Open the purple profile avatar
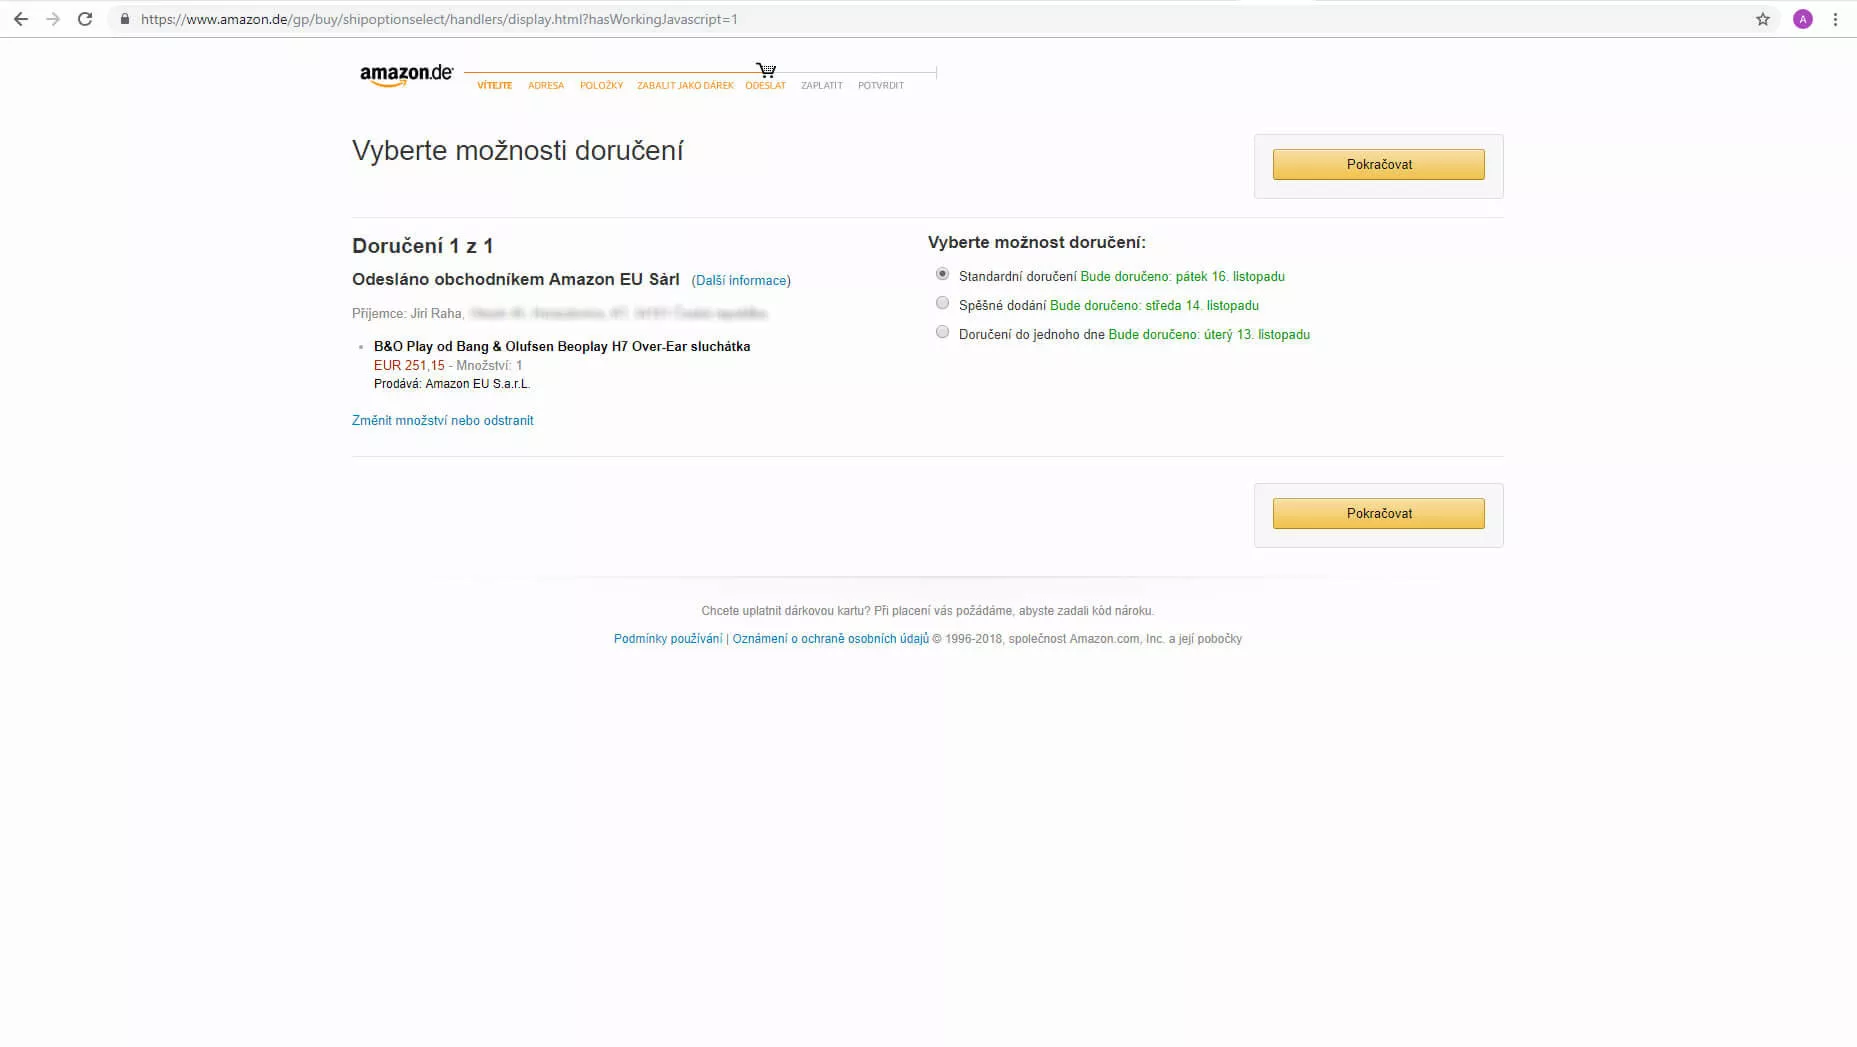1857x1047 pixels. tap(1803, 19)
